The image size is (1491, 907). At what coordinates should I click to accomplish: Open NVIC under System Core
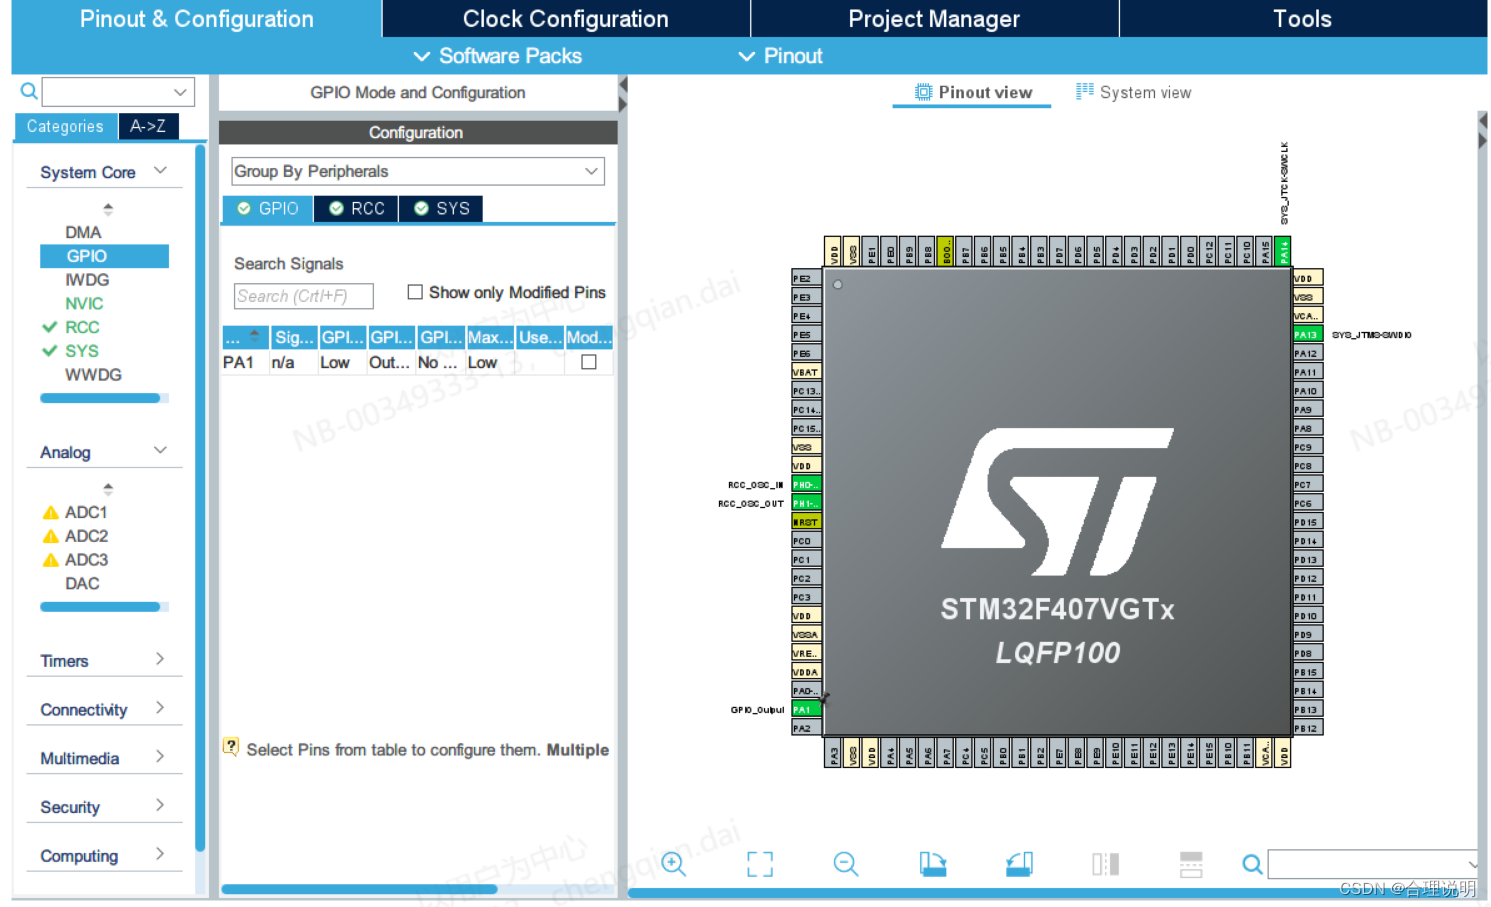pyautogui.click(x=84, y=303)
